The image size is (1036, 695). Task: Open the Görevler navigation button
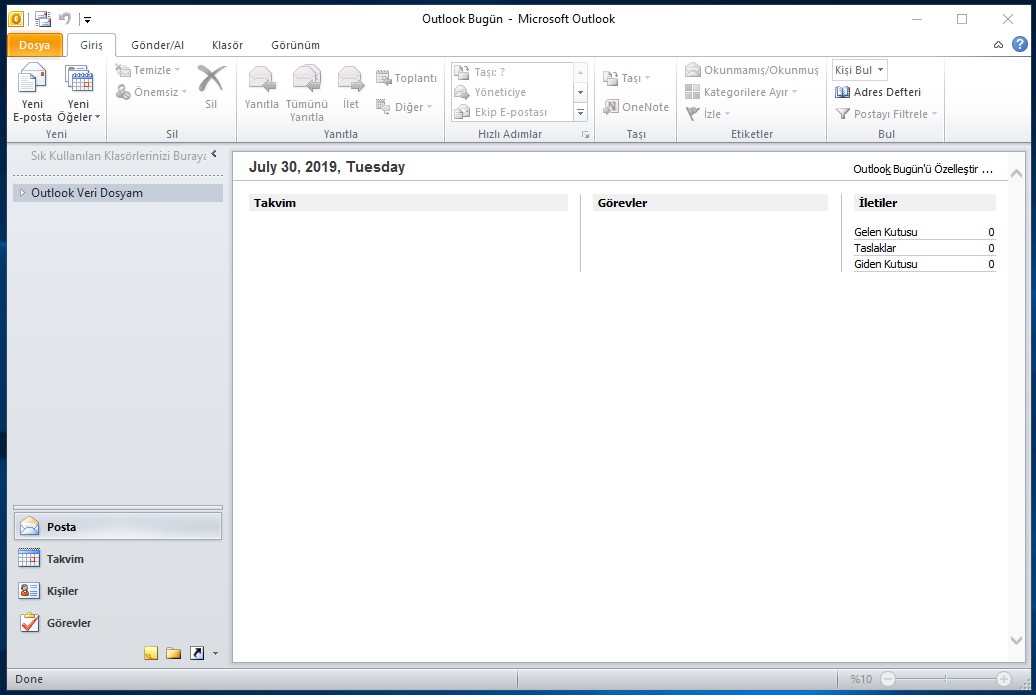tap(118, 623)
